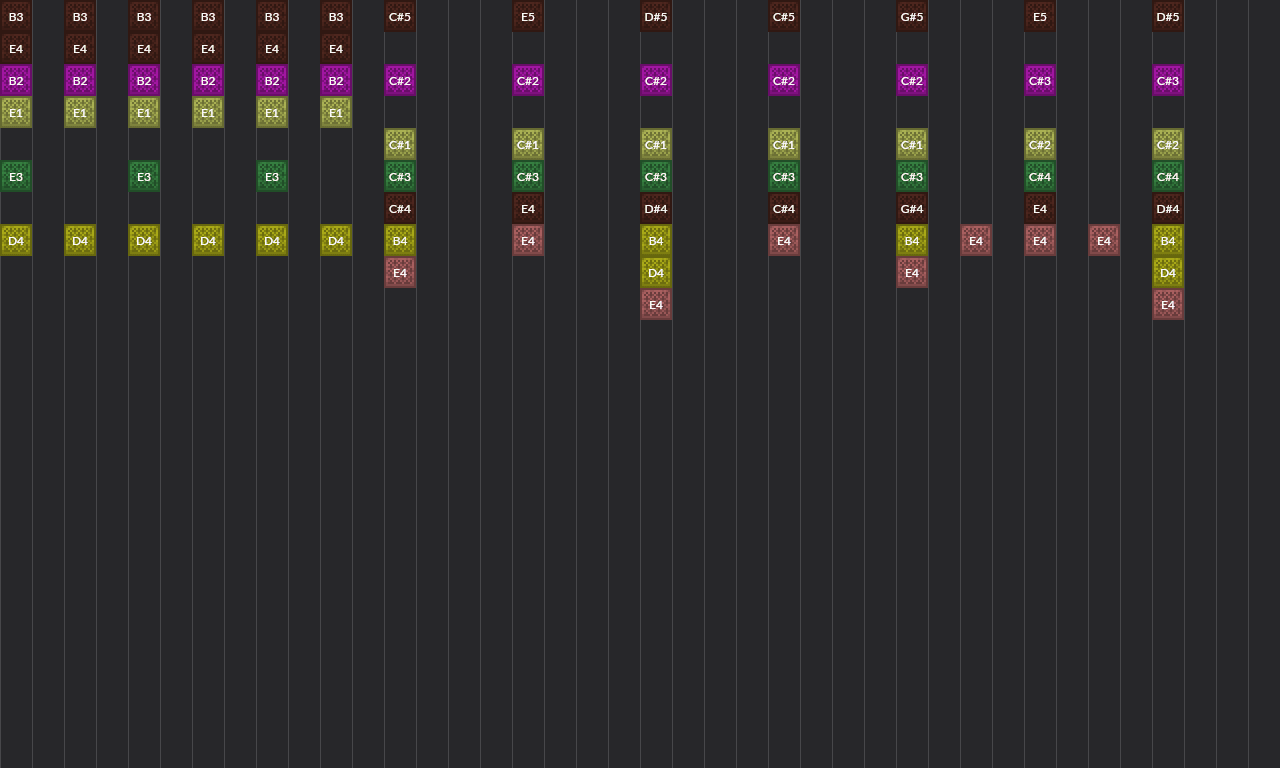The image size is (1280, 768).
Task: Select the first dark brown D#4 note
Action: [x=656, y=208]
